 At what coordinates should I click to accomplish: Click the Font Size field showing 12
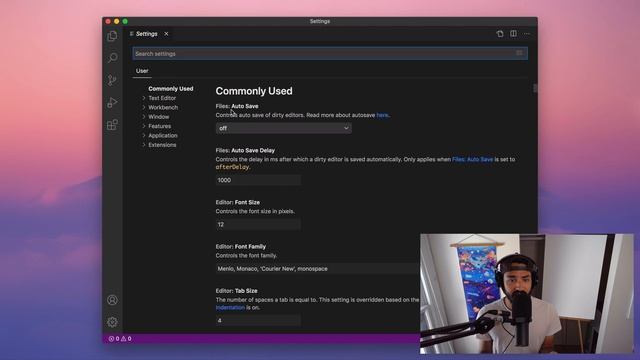coord(258,224)
